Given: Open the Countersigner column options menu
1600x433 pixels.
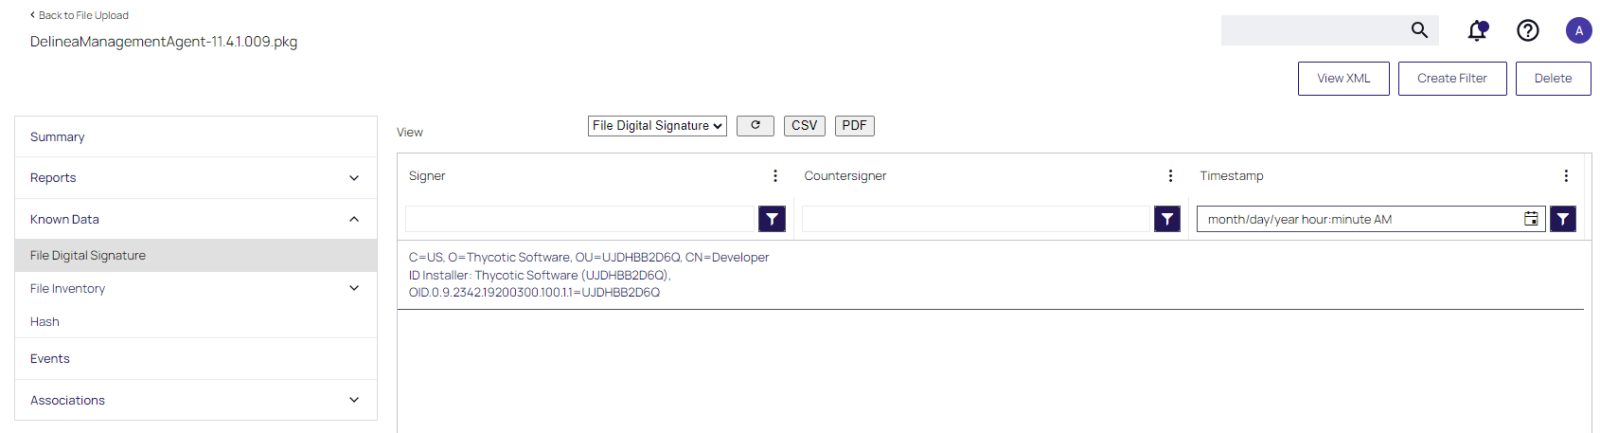Looking at the screenshot, I should (x=1170, y=176).
